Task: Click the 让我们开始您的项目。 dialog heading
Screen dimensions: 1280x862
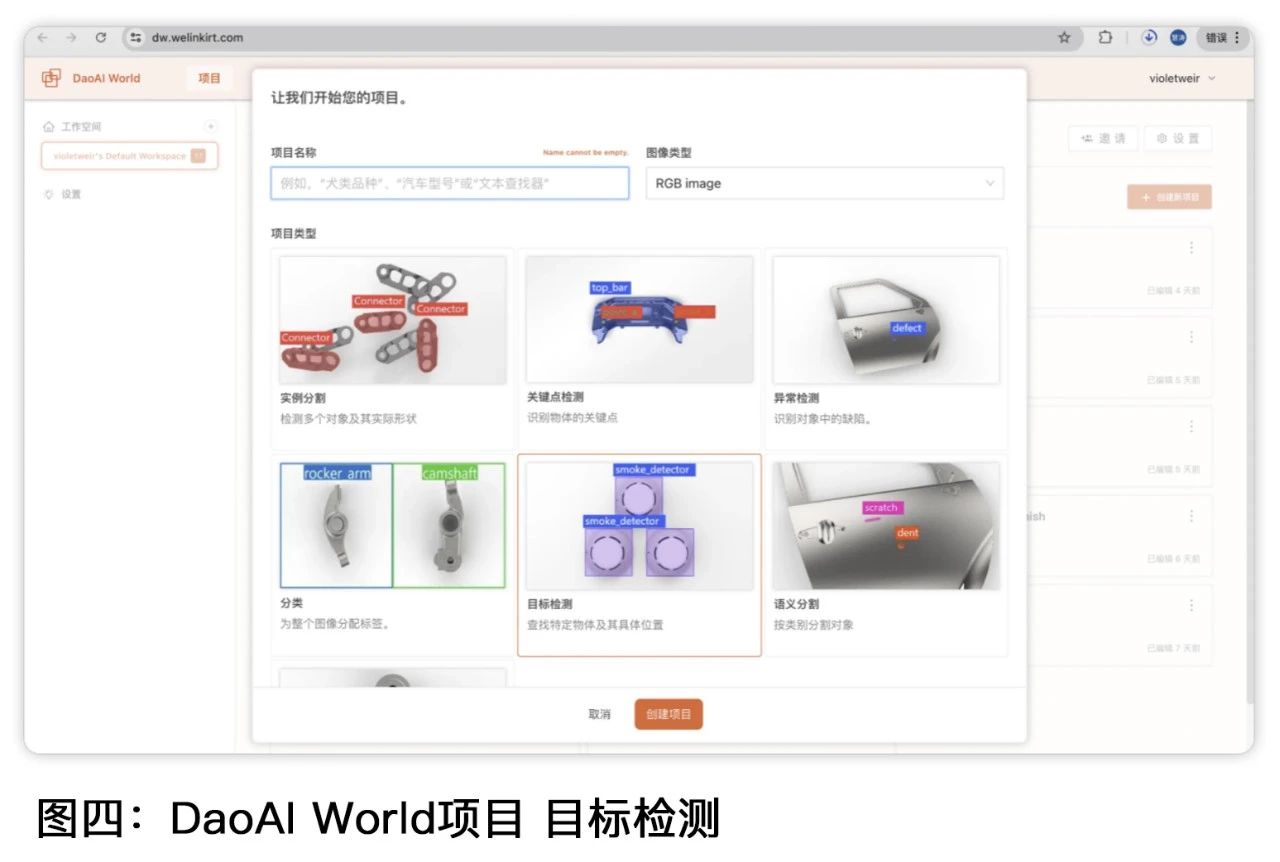Action: click(339, 98)
